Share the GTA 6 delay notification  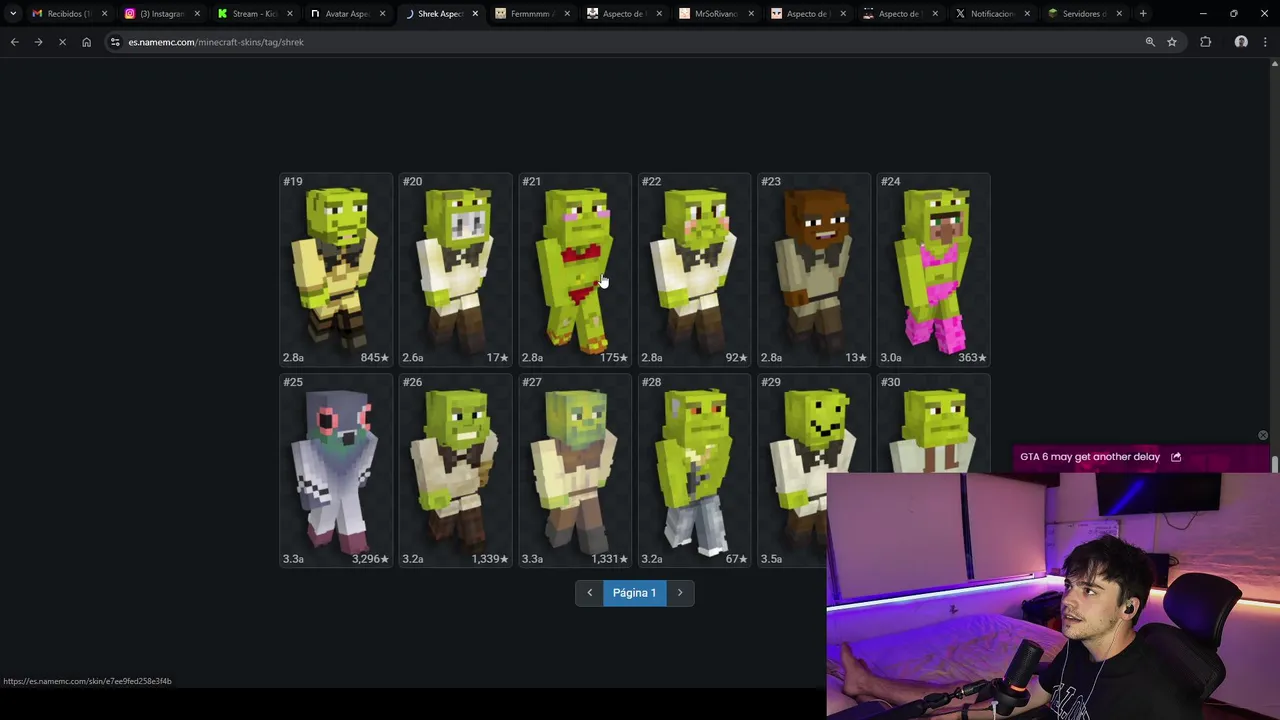(x=1176, y=457)
